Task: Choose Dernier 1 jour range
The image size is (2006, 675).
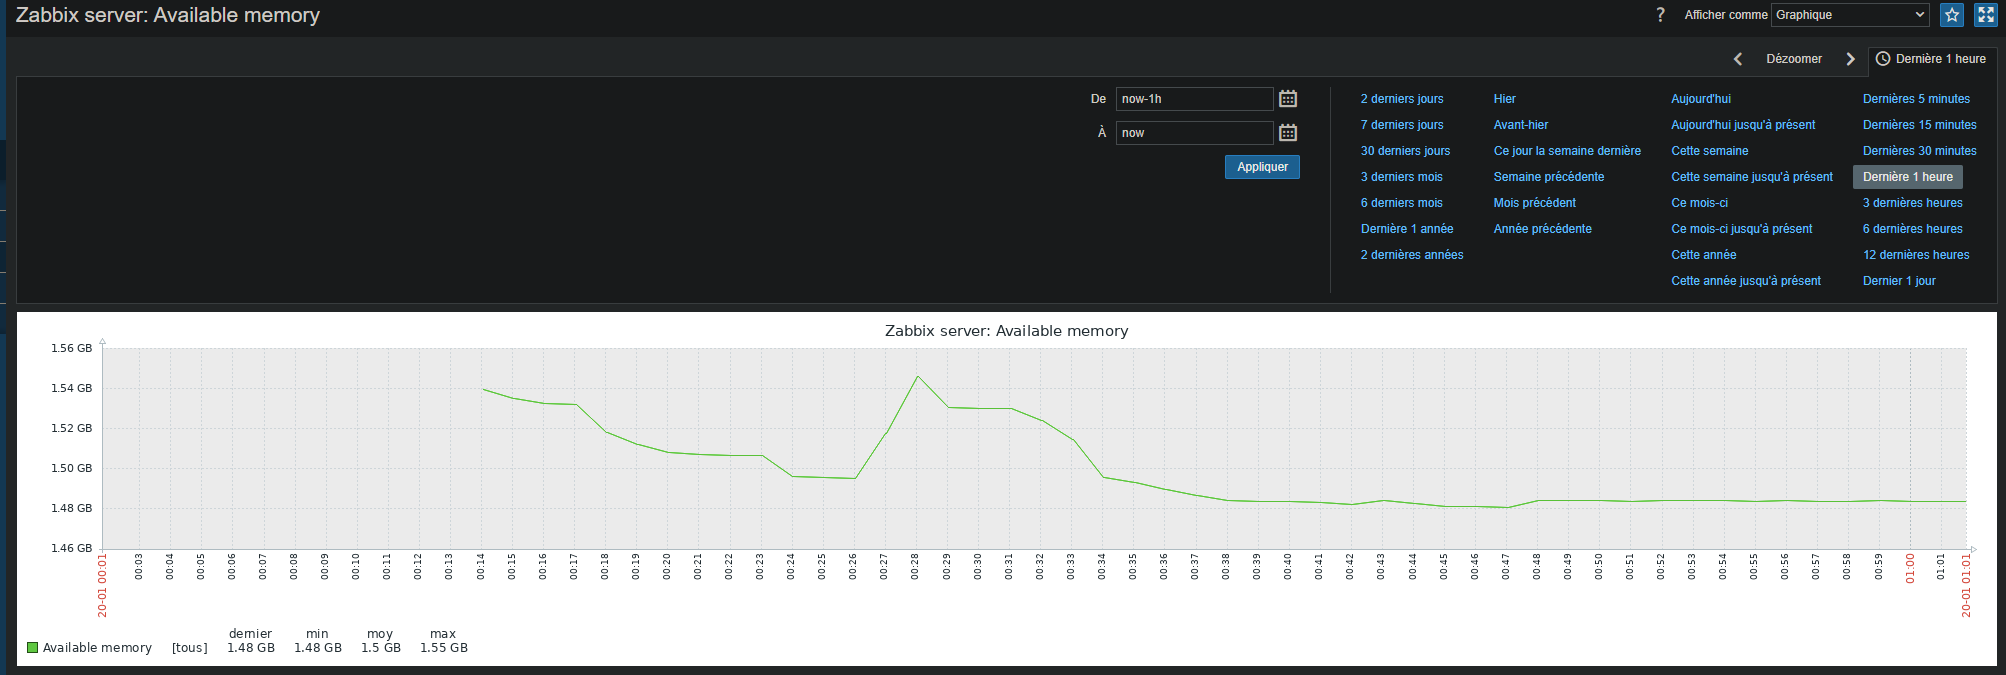Action: [x=1898, y=281]
